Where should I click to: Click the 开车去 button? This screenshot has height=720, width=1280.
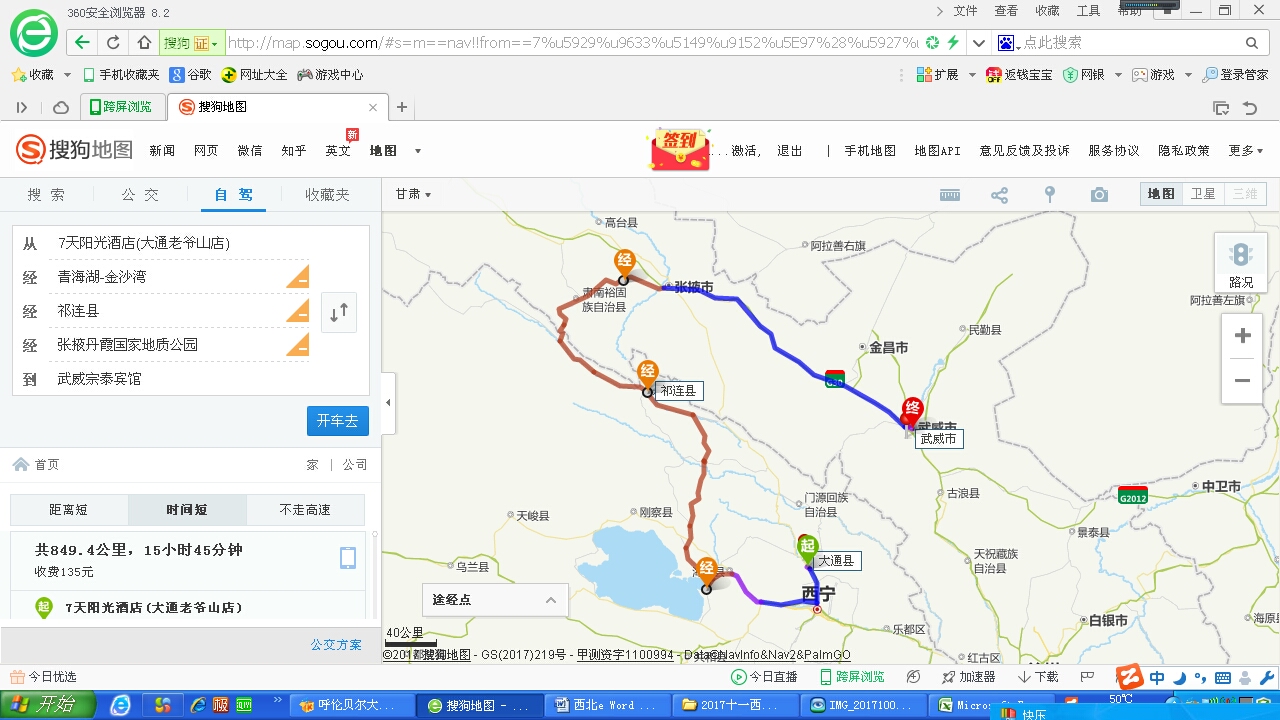pos(337,421)
